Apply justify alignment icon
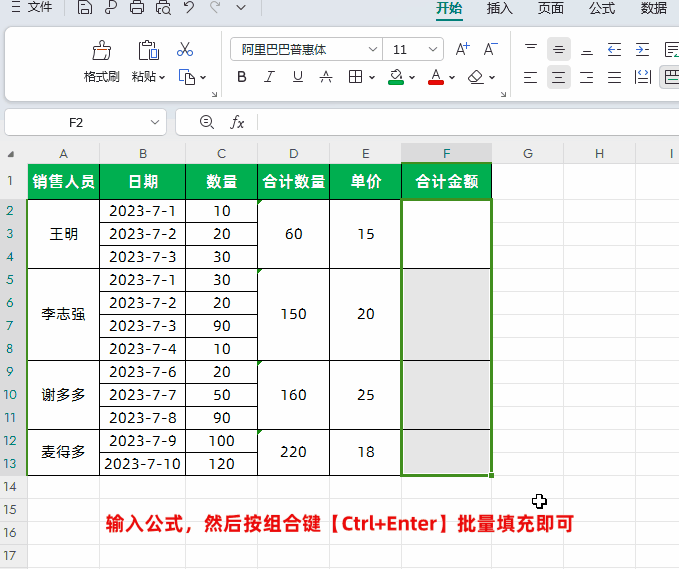The image size is (679, 569). (614, 78)
